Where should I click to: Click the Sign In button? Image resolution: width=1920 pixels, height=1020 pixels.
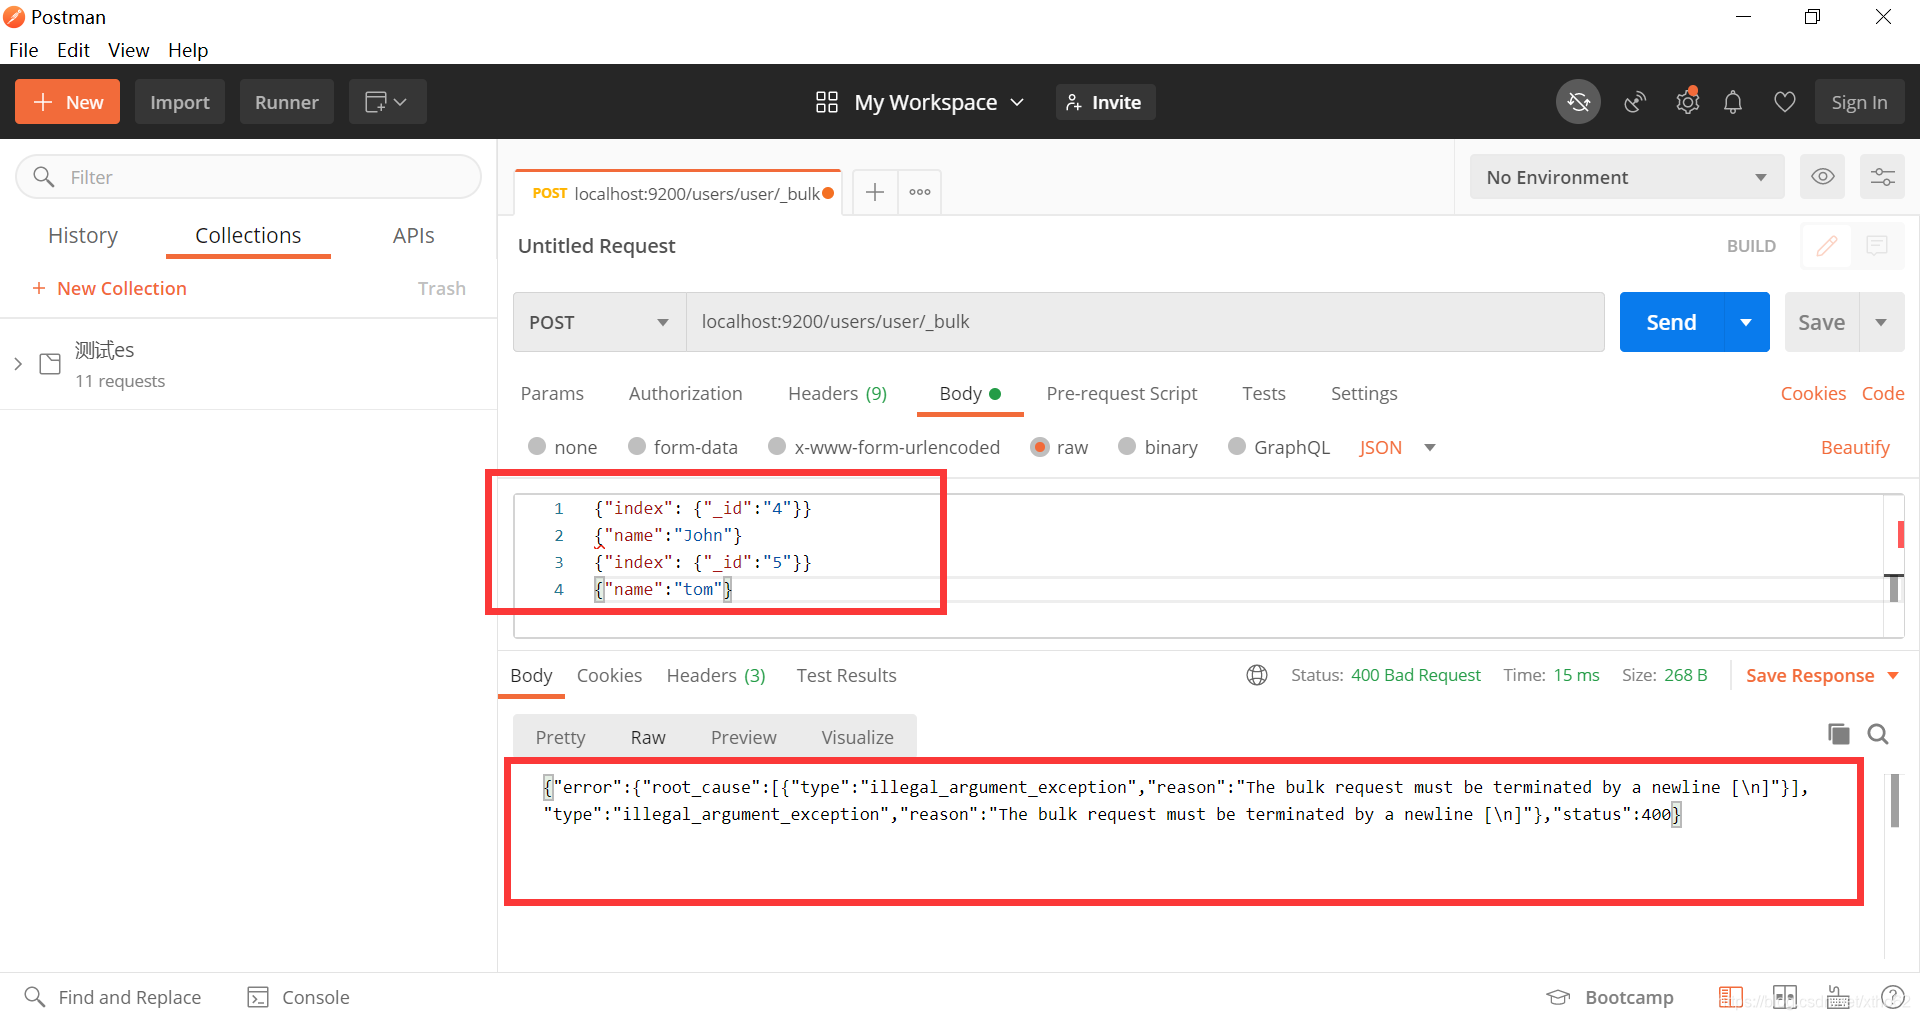(1859, 102)
